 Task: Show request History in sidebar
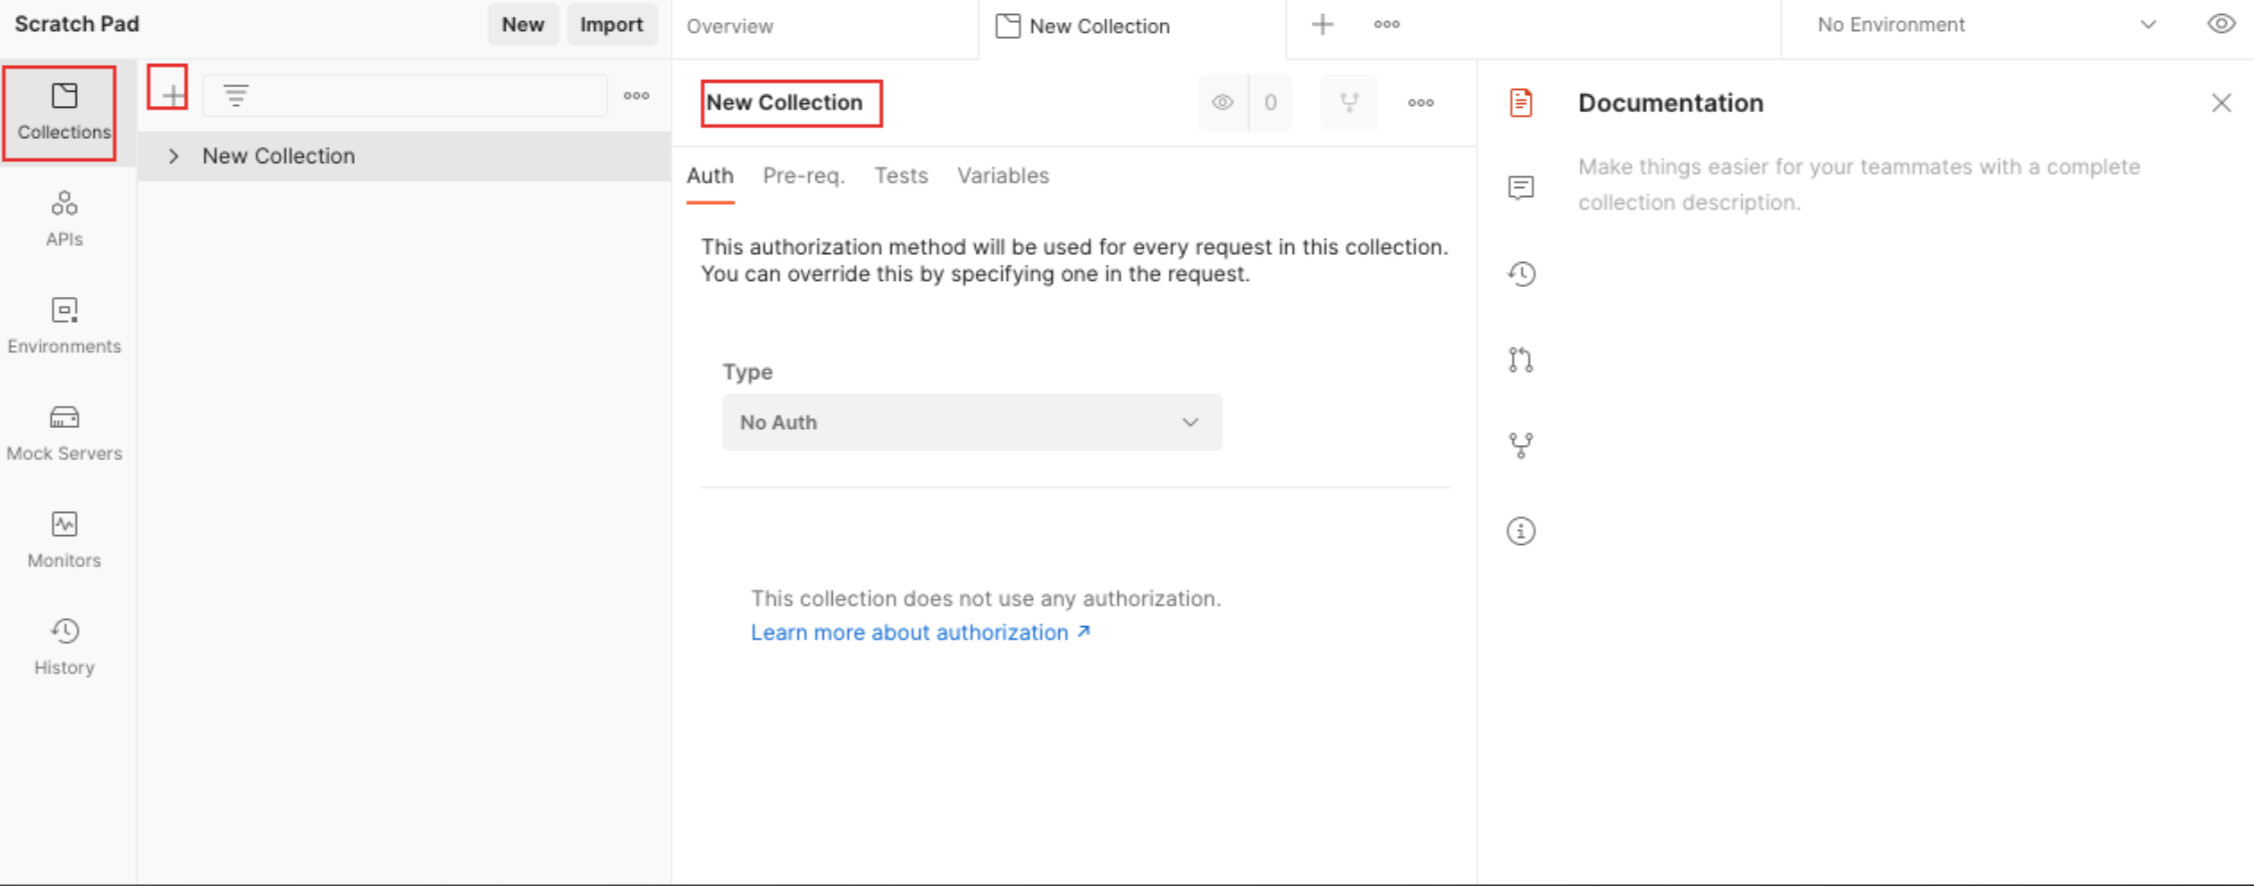coord(64,646)
